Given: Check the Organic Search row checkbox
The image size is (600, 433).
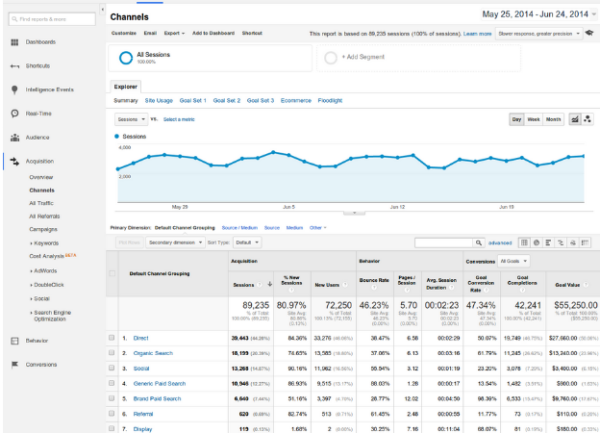Looking at the screenshot, I should [x=112, y=353].
